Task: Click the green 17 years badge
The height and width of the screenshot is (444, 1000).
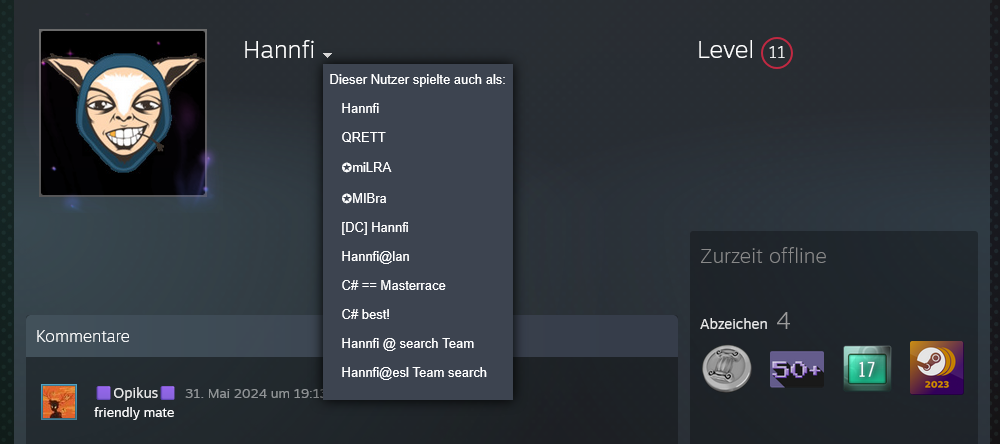Action: 866,368
